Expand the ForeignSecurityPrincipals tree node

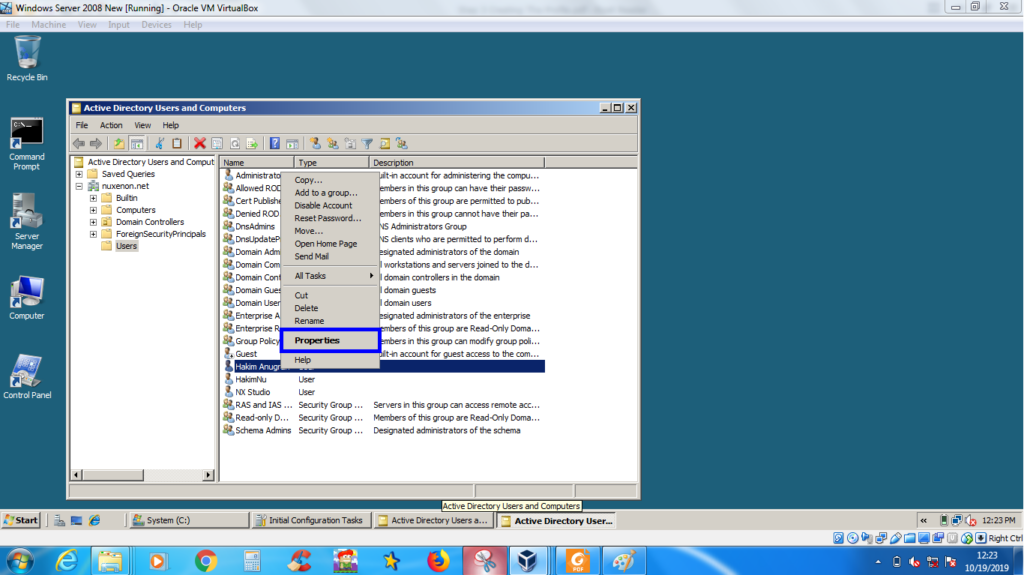click(93, 234)
